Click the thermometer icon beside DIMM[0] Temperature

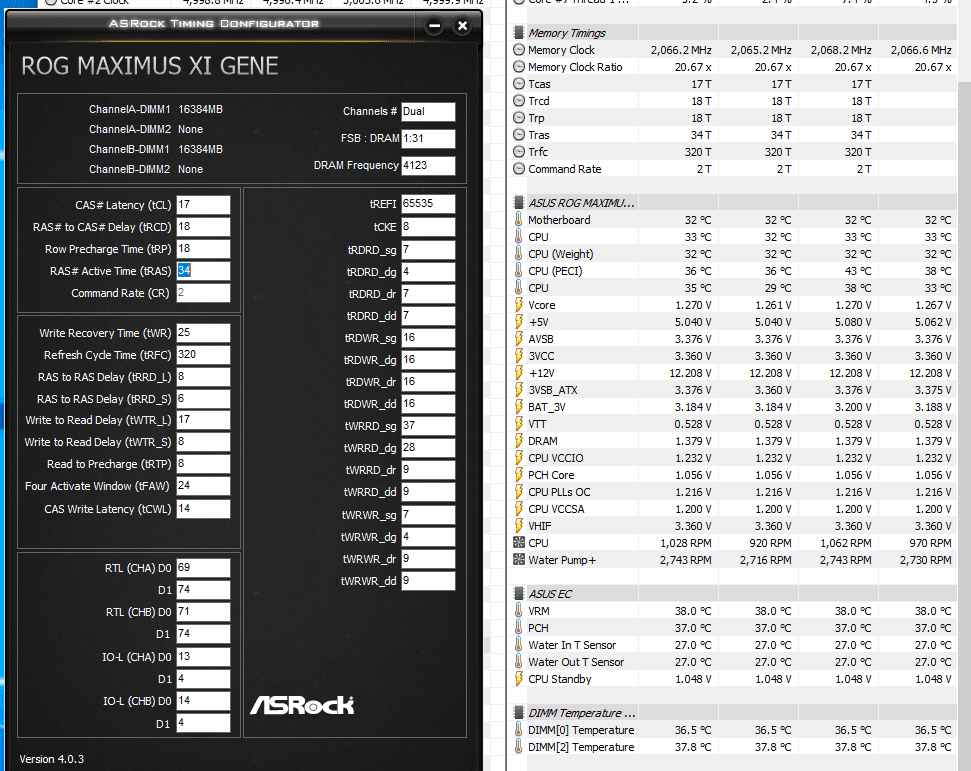point(519,730)
